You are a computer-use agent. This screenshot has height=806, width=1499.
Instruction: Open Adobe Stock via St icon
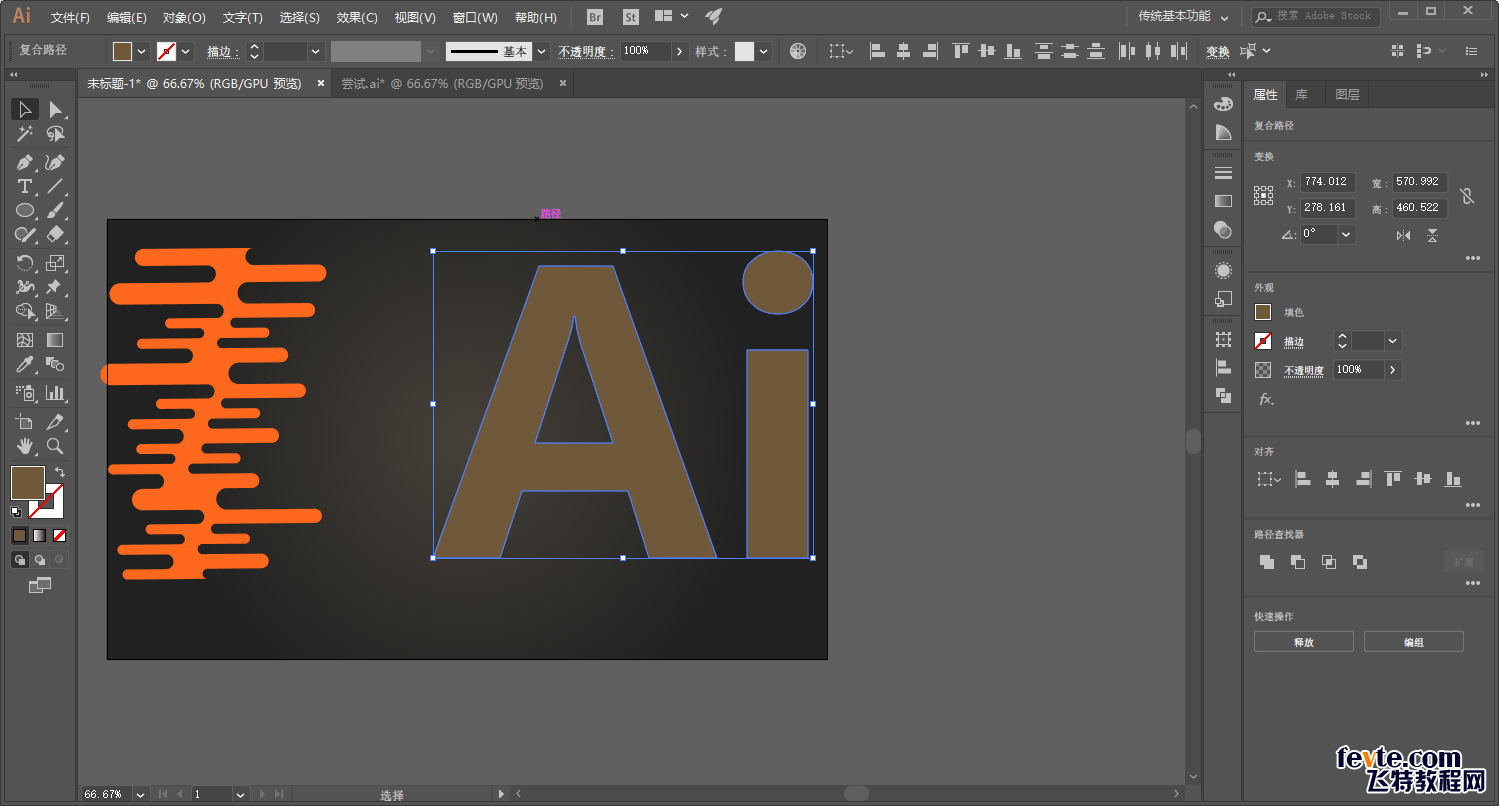tap(630, 17)
